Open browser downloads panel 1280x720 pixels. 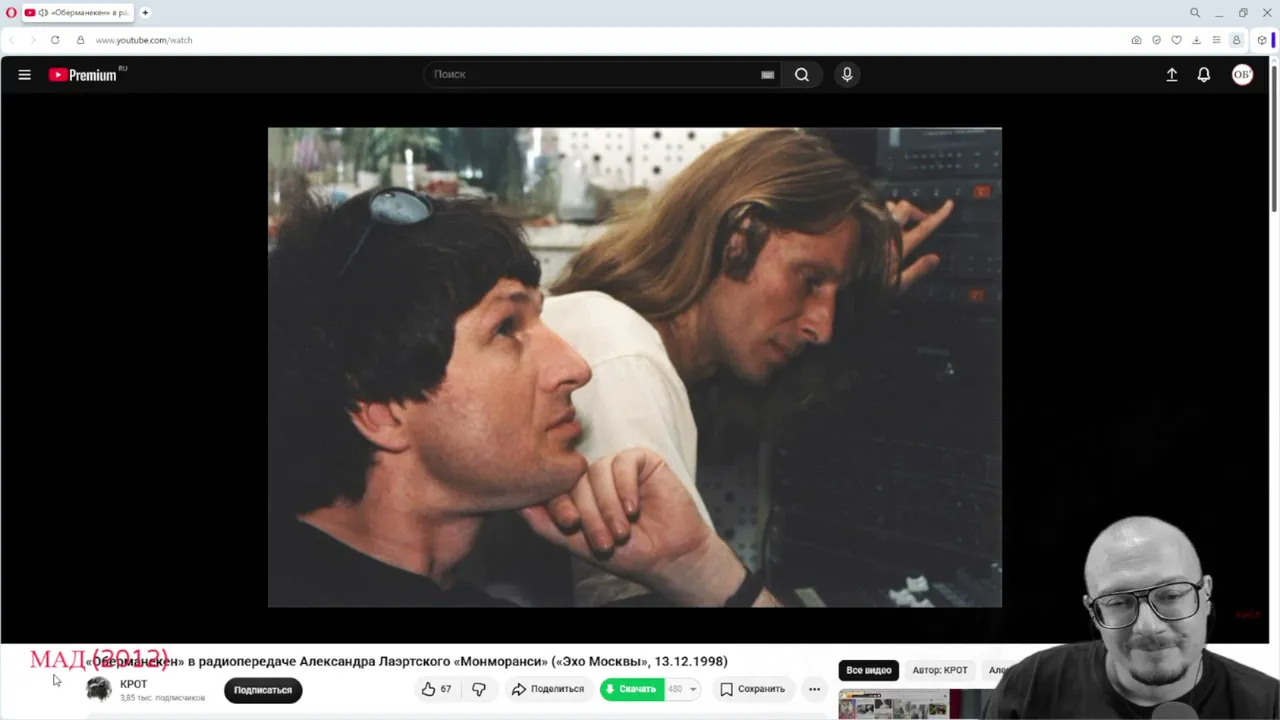coord(1196,40)
